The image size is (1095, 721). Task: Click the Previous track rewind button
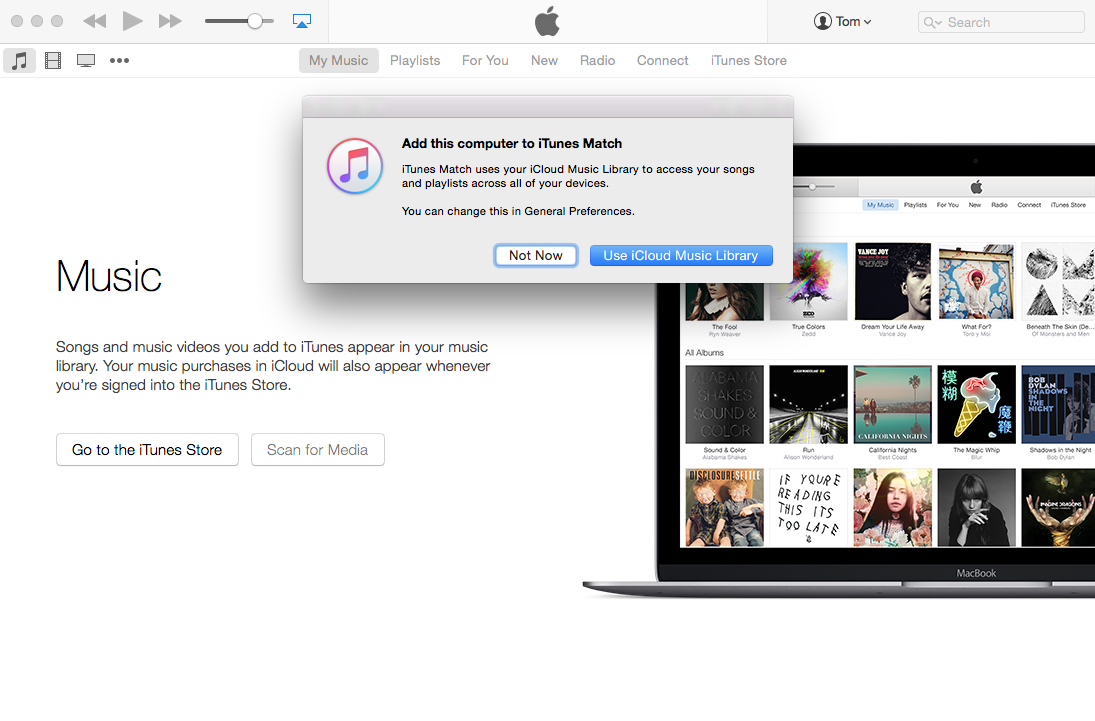tap(94, 21)
